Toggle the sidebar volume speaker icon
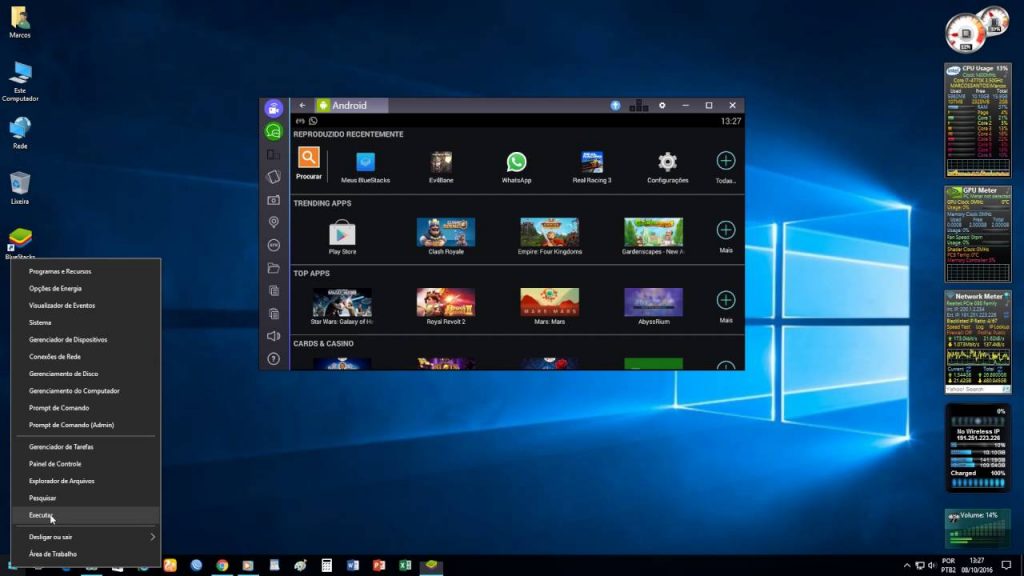This screenshot has height=576, width=1024. coord(273,336)
